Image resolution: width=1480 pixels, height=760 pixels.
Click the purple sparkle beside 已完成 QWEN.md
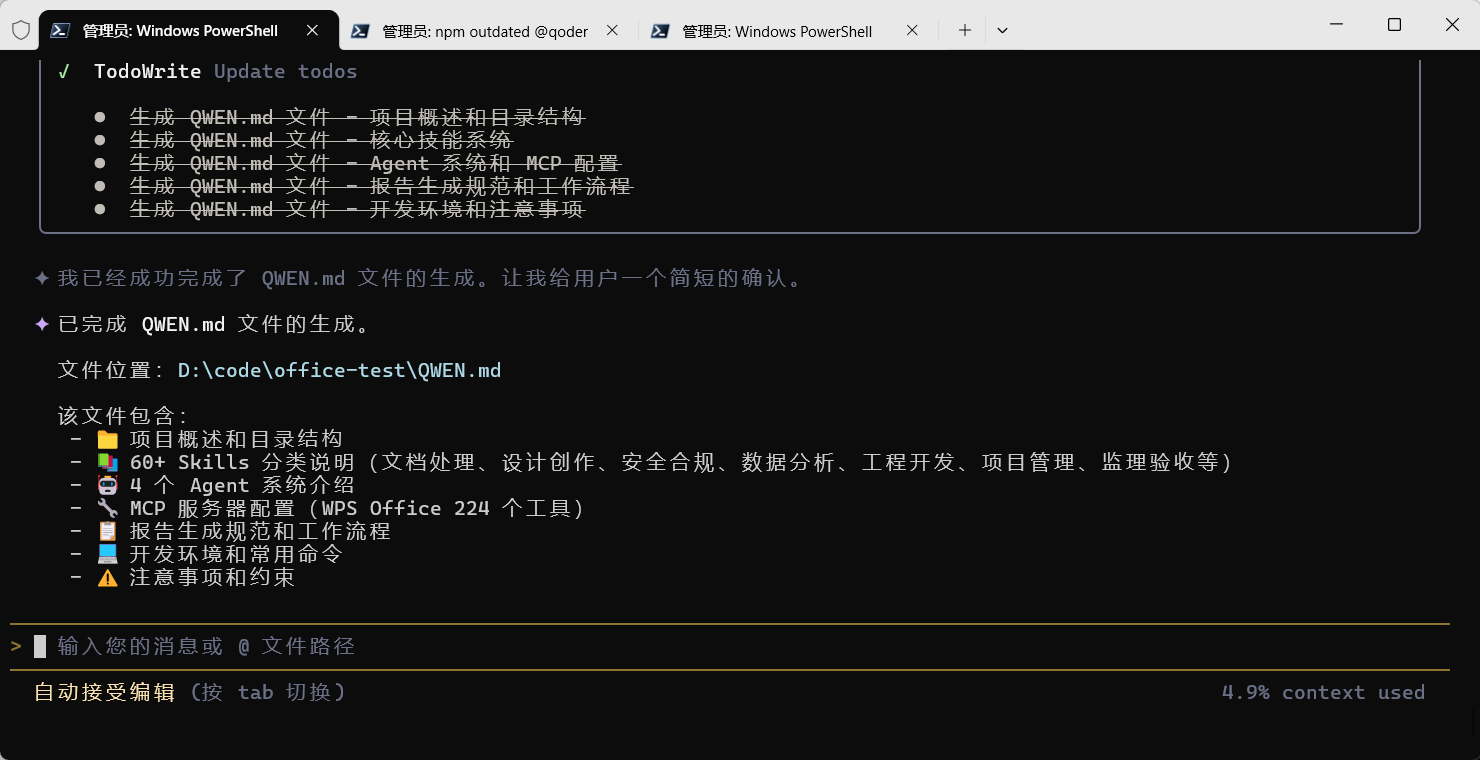(x=42, y=324)
